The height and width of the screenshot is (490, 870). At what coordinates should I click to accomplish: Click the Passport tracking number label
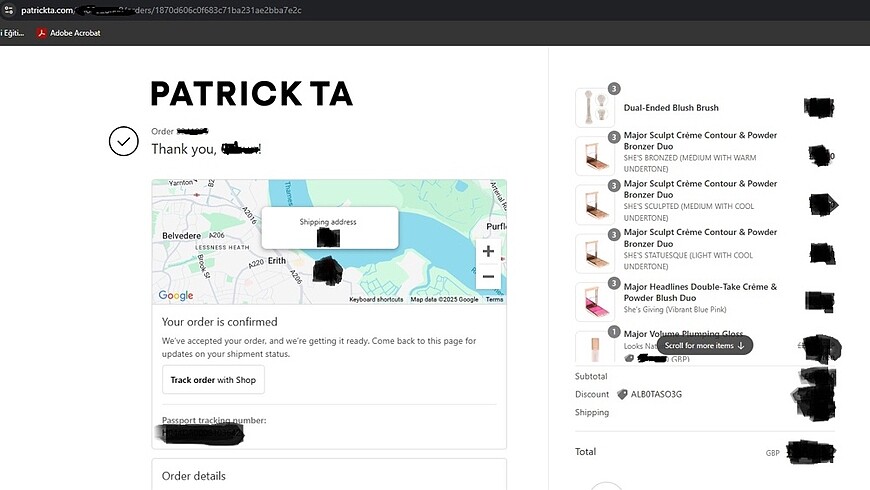[x=214, y=420]
